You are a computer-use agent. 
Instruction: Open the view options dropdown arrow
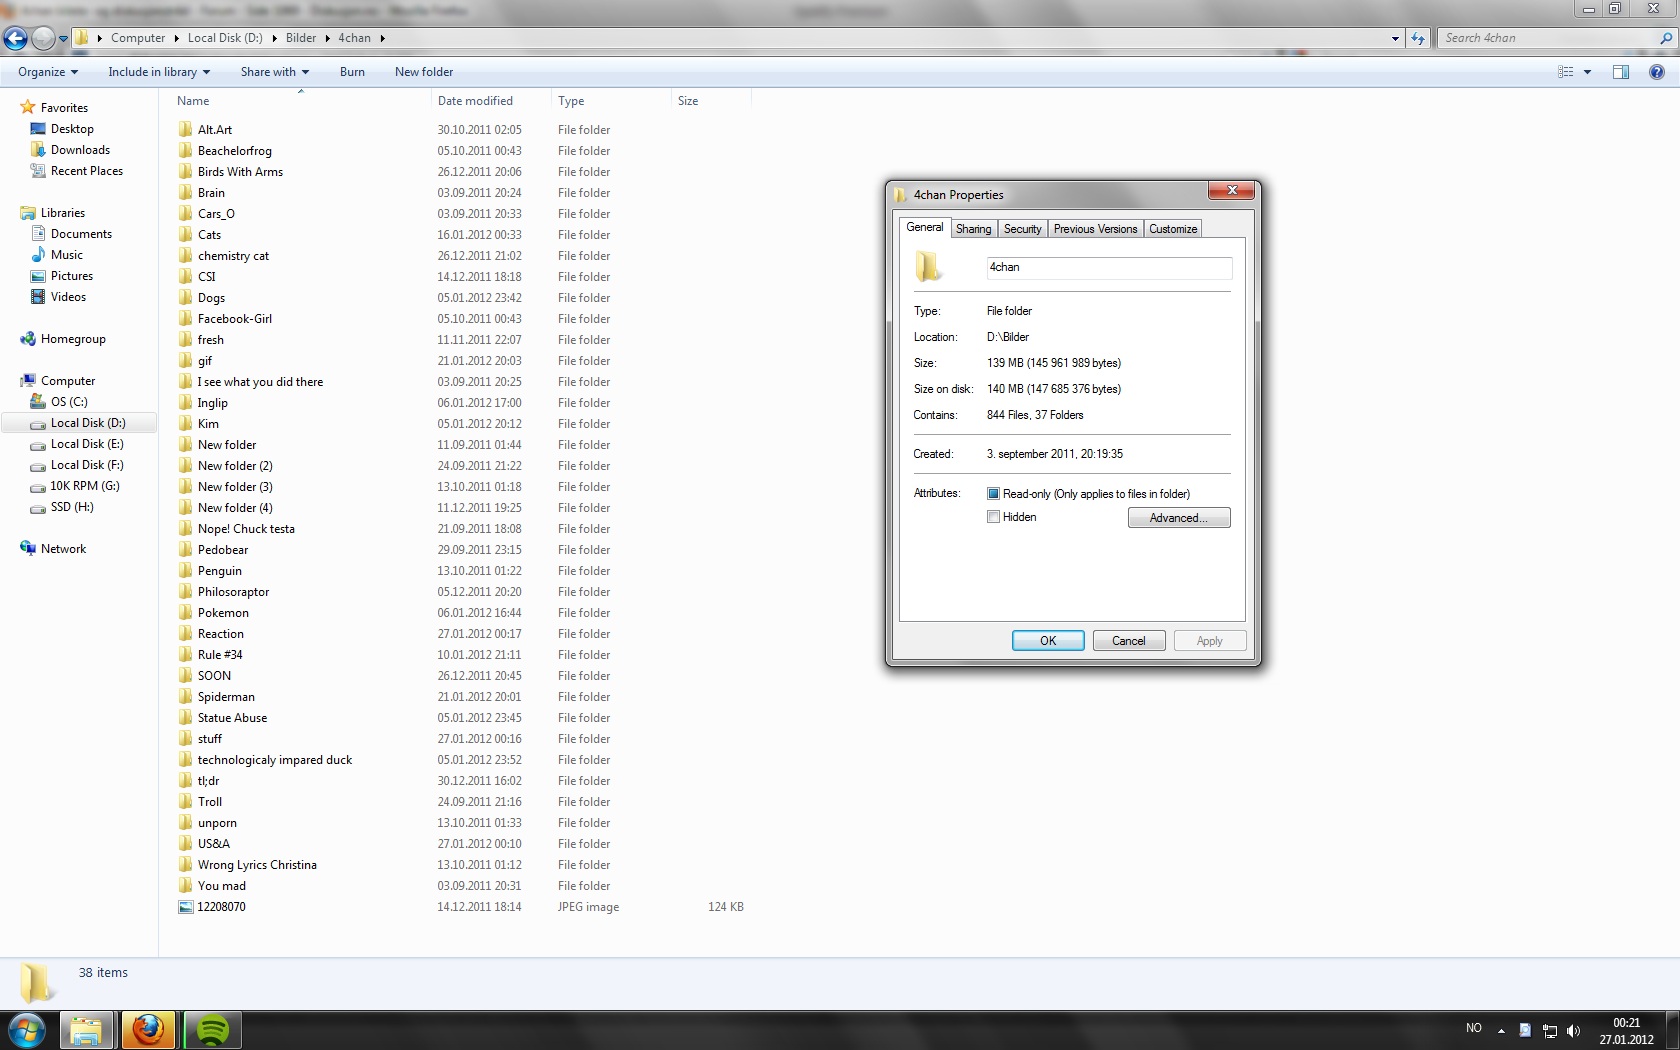tap(1587, 72)
